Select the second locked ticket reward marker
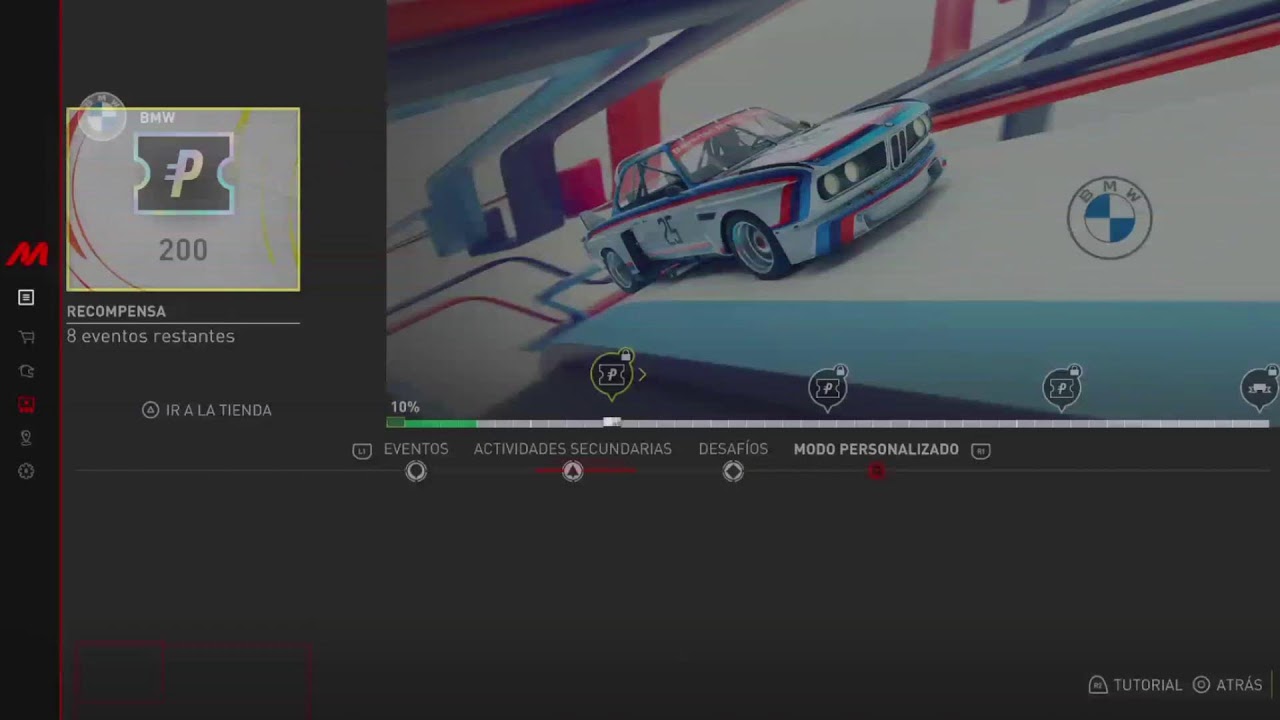Screen dimensions: 1280x720 pos(827,387)
